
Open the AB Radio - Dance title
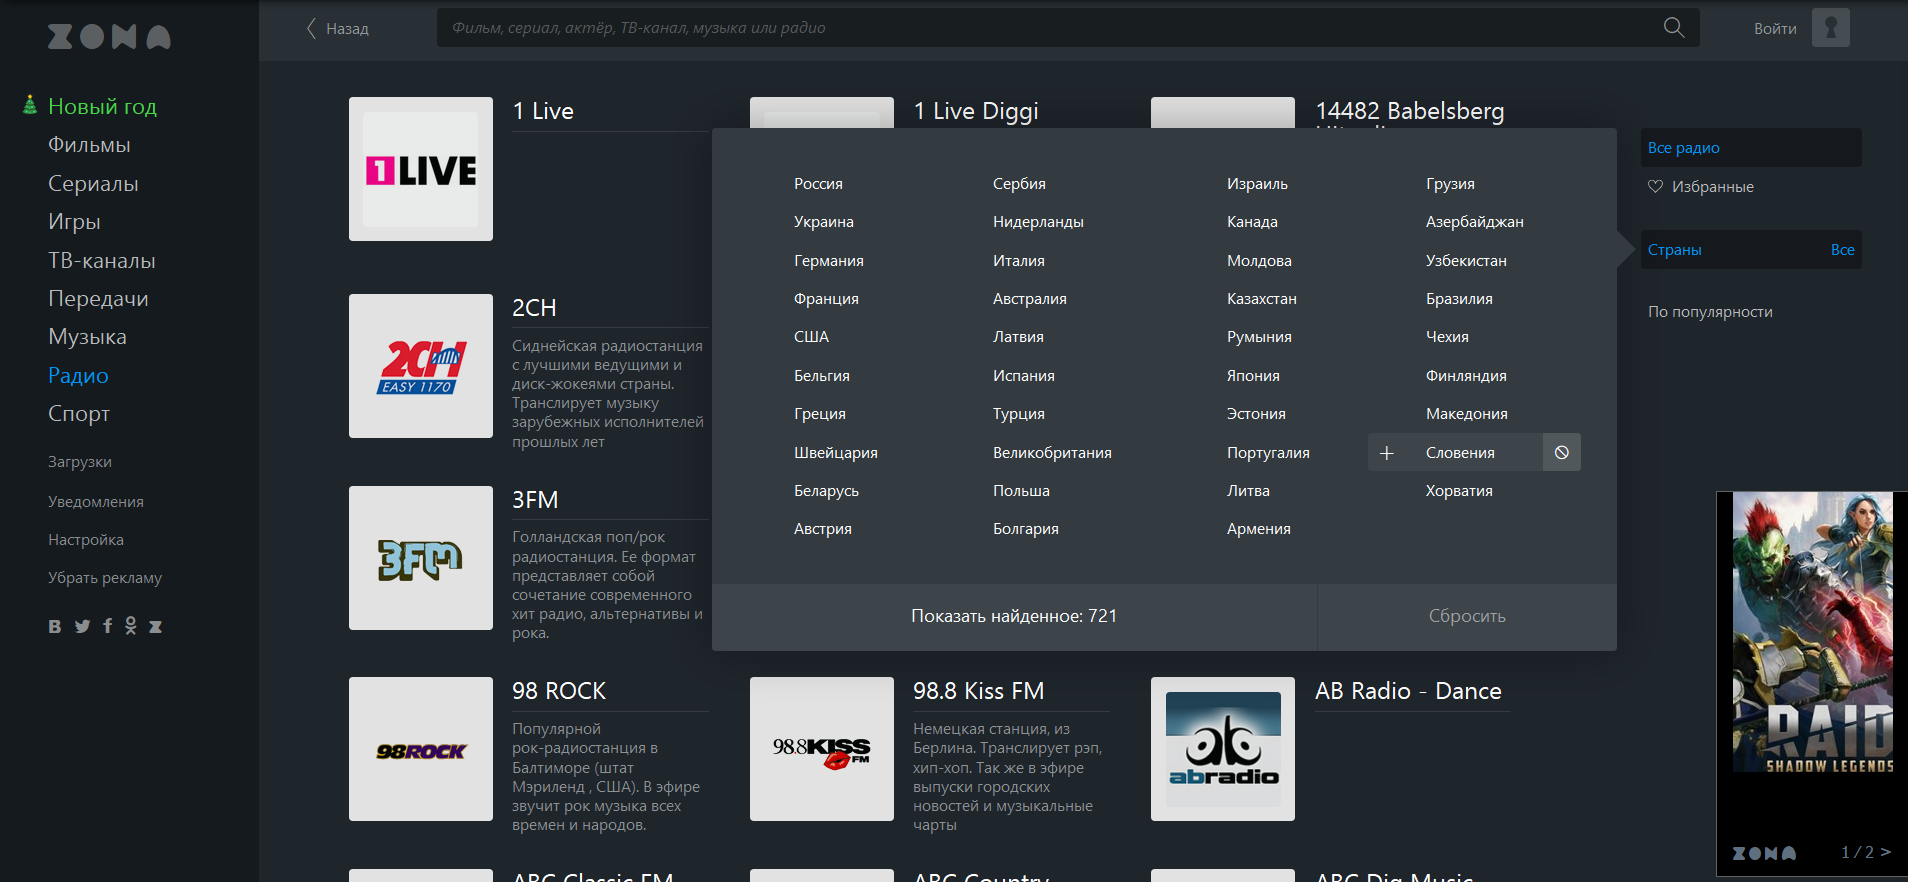click(1408, 691)
